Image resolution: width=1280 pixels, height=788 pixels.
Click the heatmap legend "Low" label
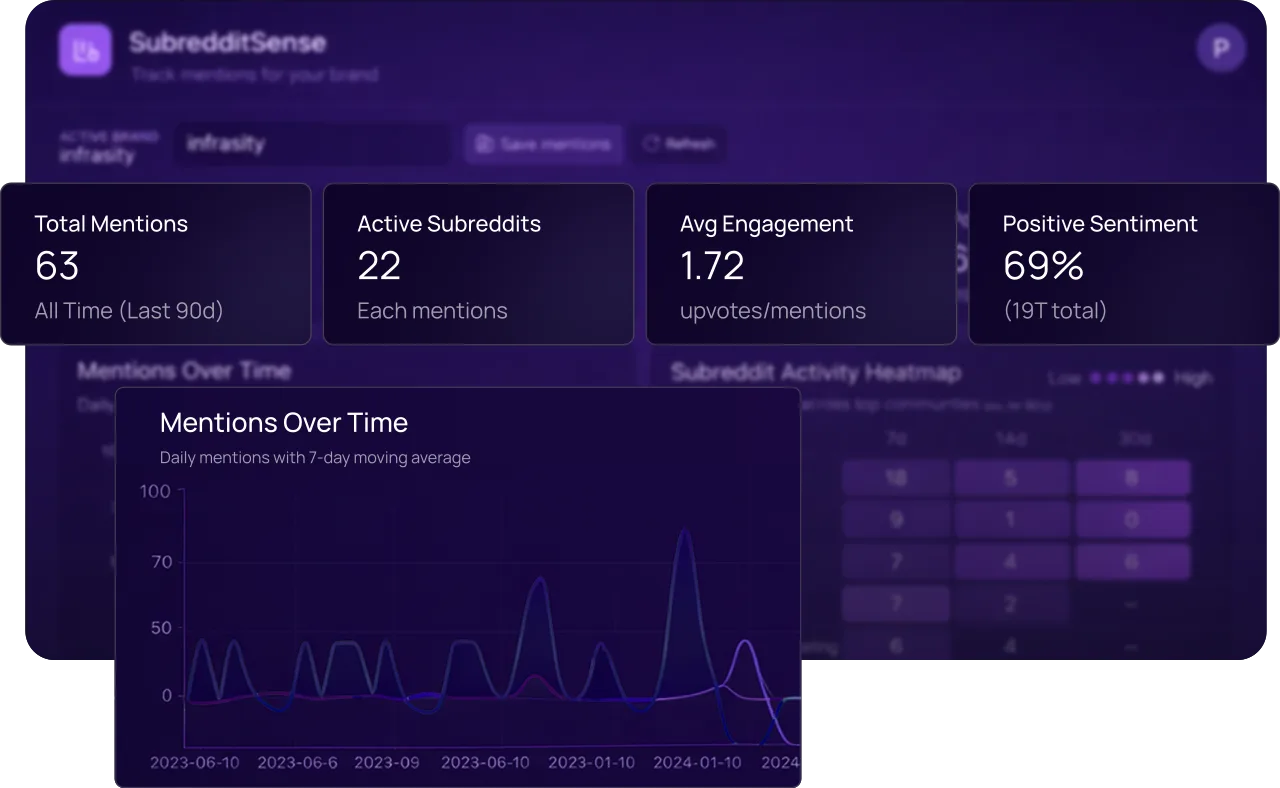1065,378
